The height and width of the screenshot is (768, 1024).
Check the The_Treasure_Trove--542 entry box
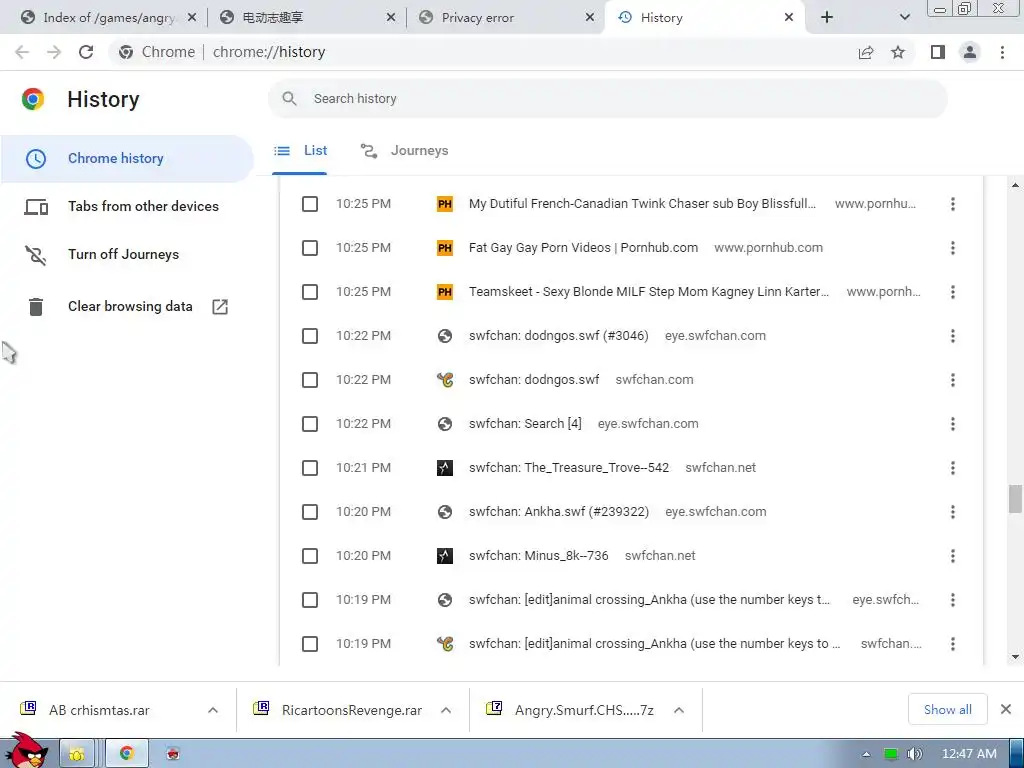tap(310, 468)
